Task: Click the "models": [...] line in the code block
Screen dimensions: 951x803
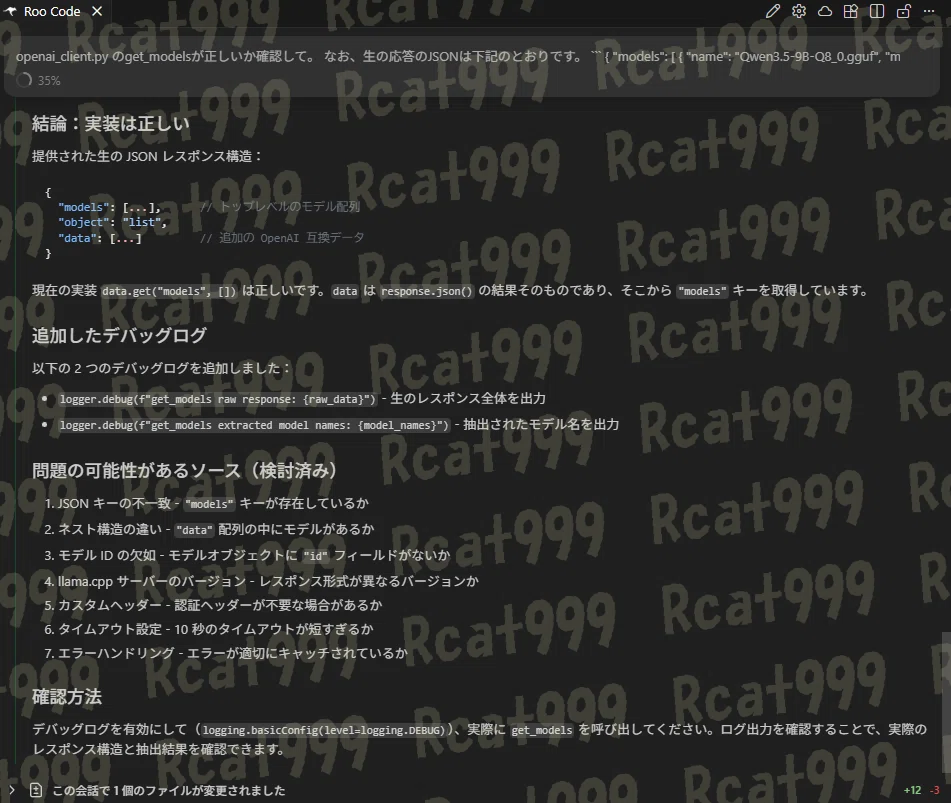Action: [110, 207]
